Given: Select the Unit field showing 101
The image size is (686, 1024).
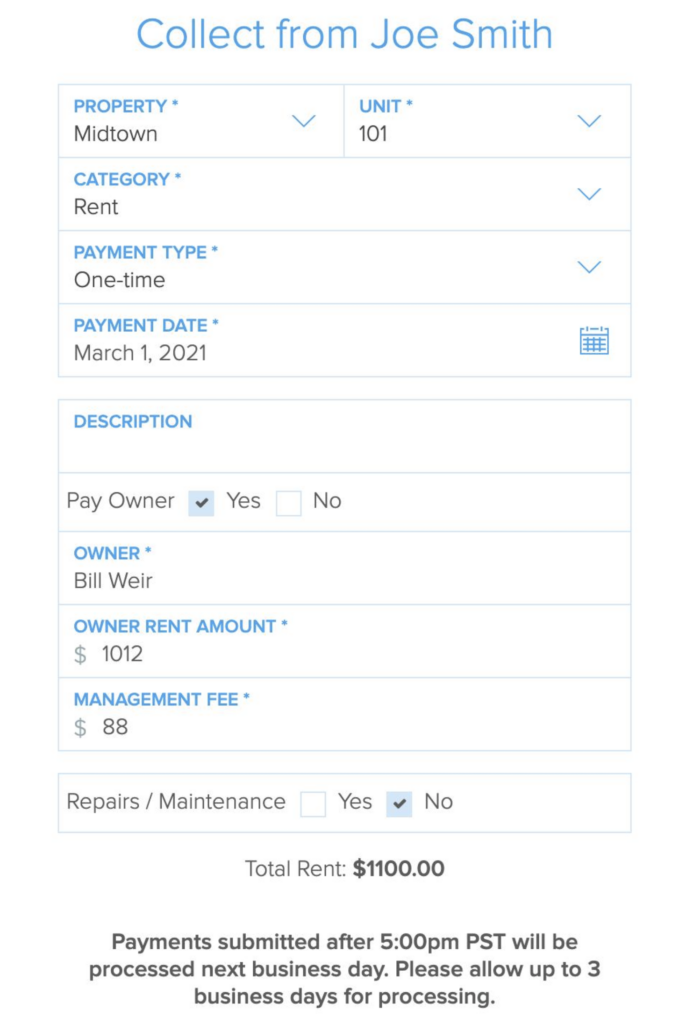Looking at the screenshot, I should [x=487, y=121].
